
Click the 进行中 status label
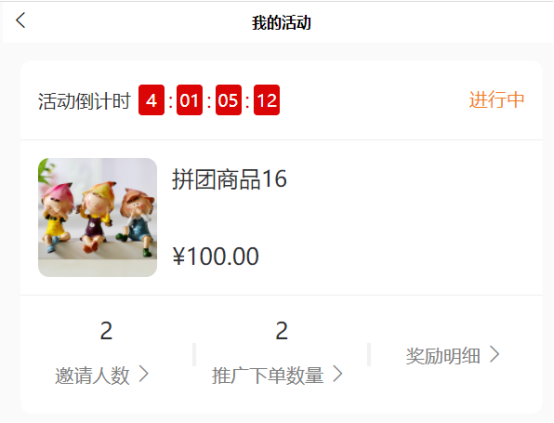[x=496, y=100]
